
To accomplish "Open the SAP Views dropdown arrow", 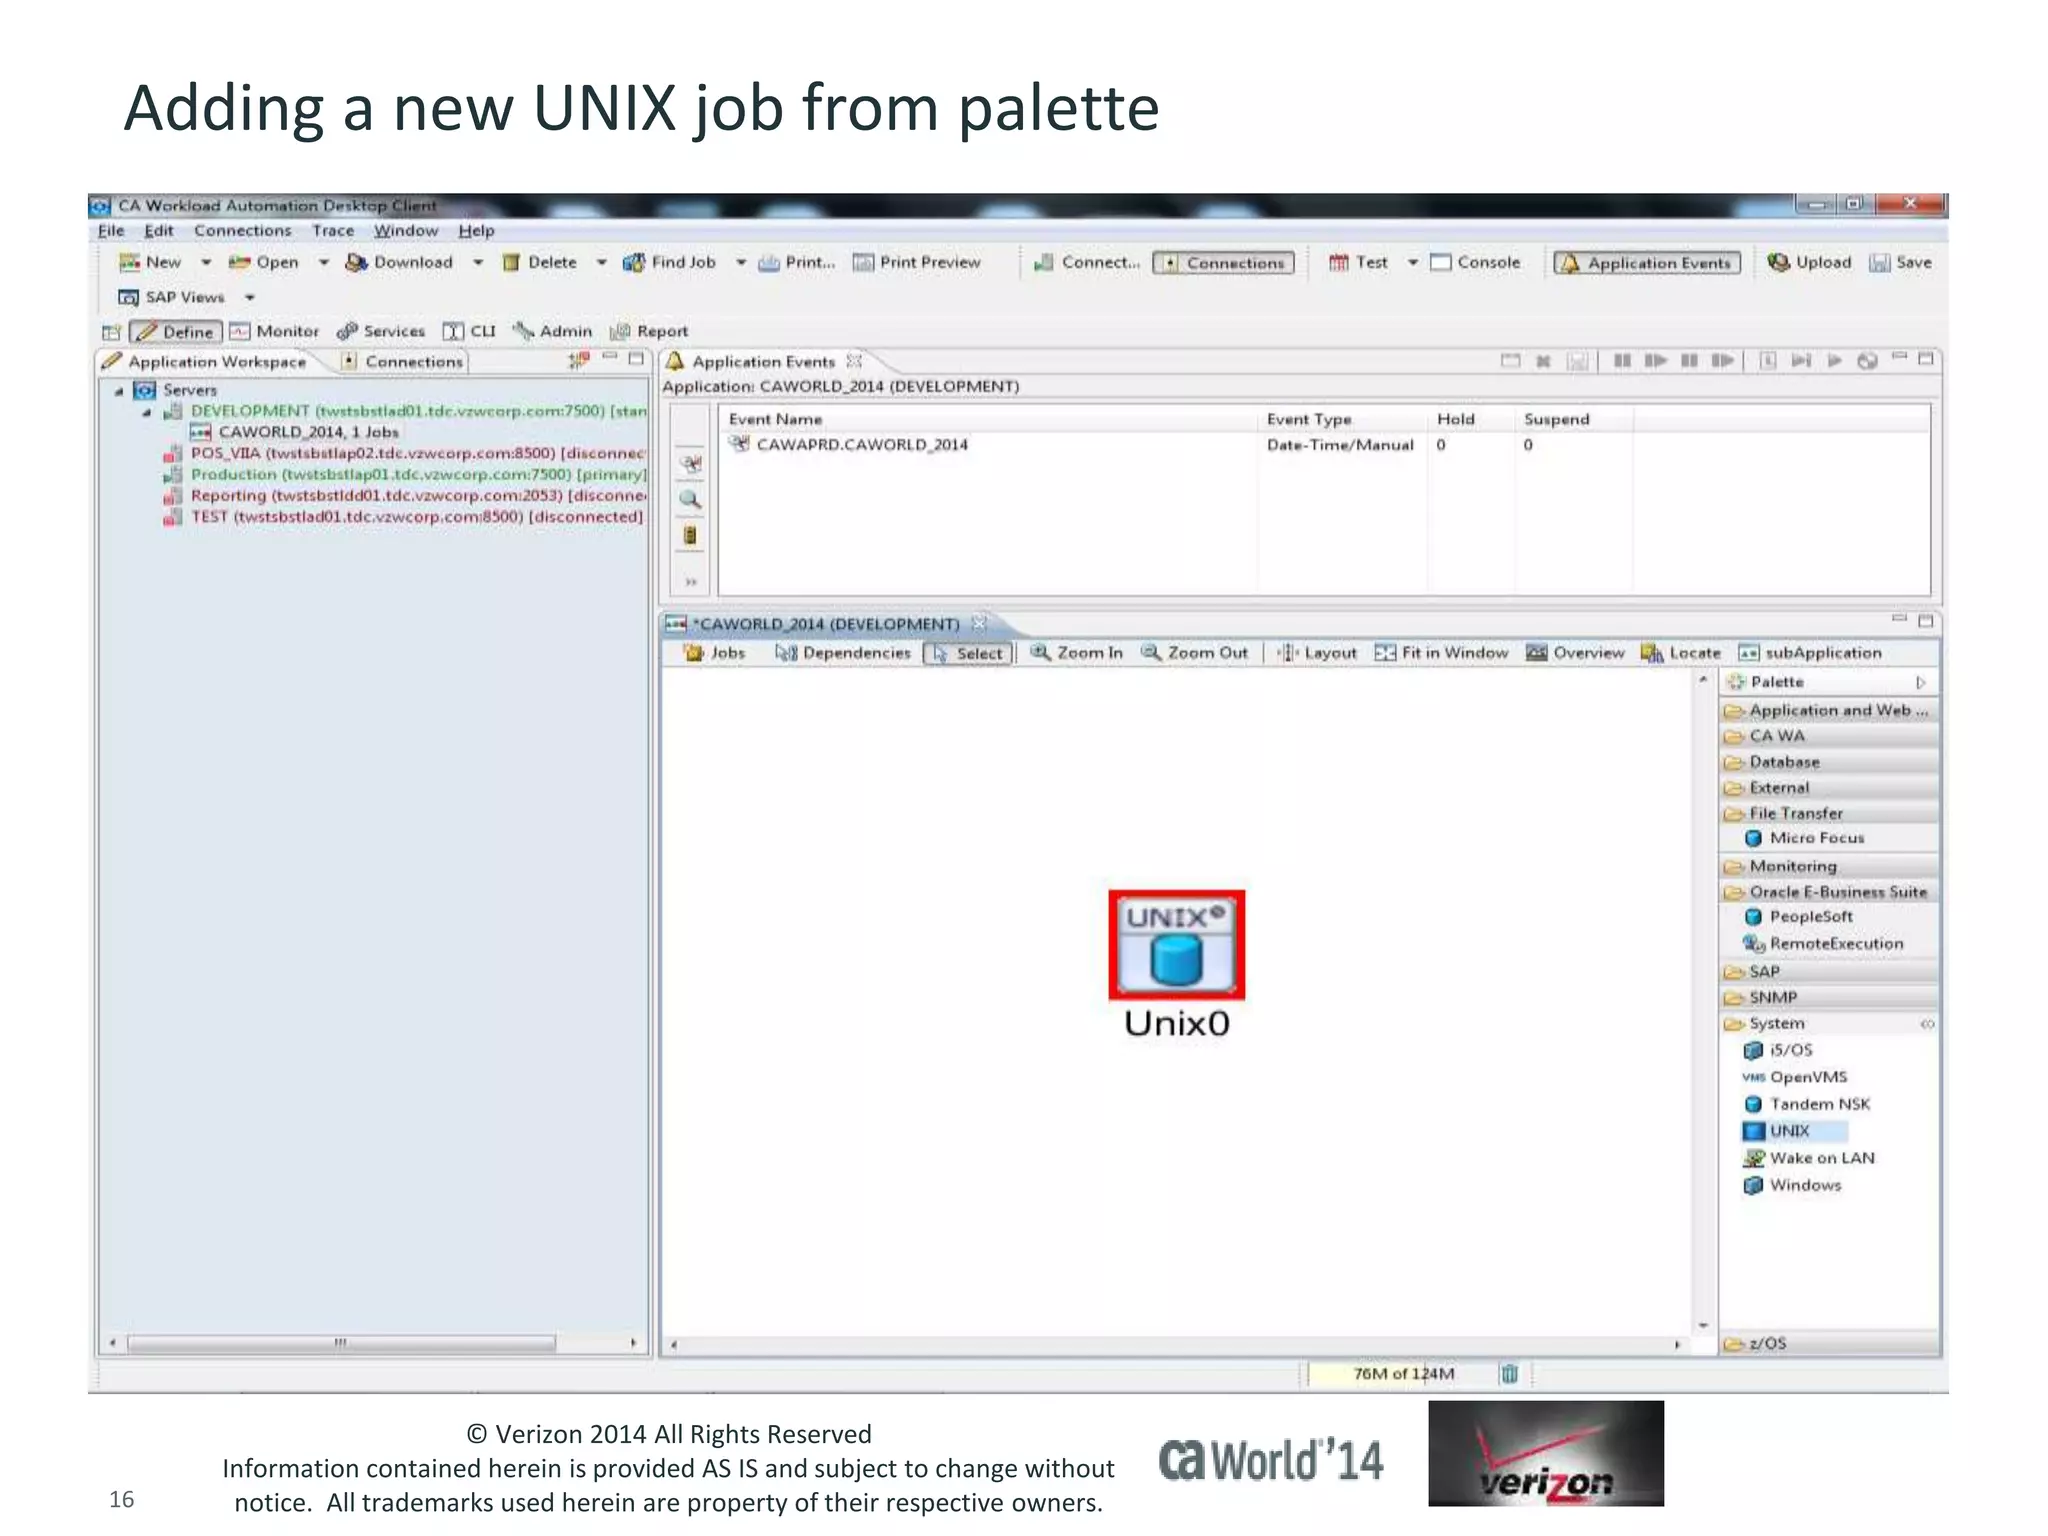I will click(x=250, y=297).
